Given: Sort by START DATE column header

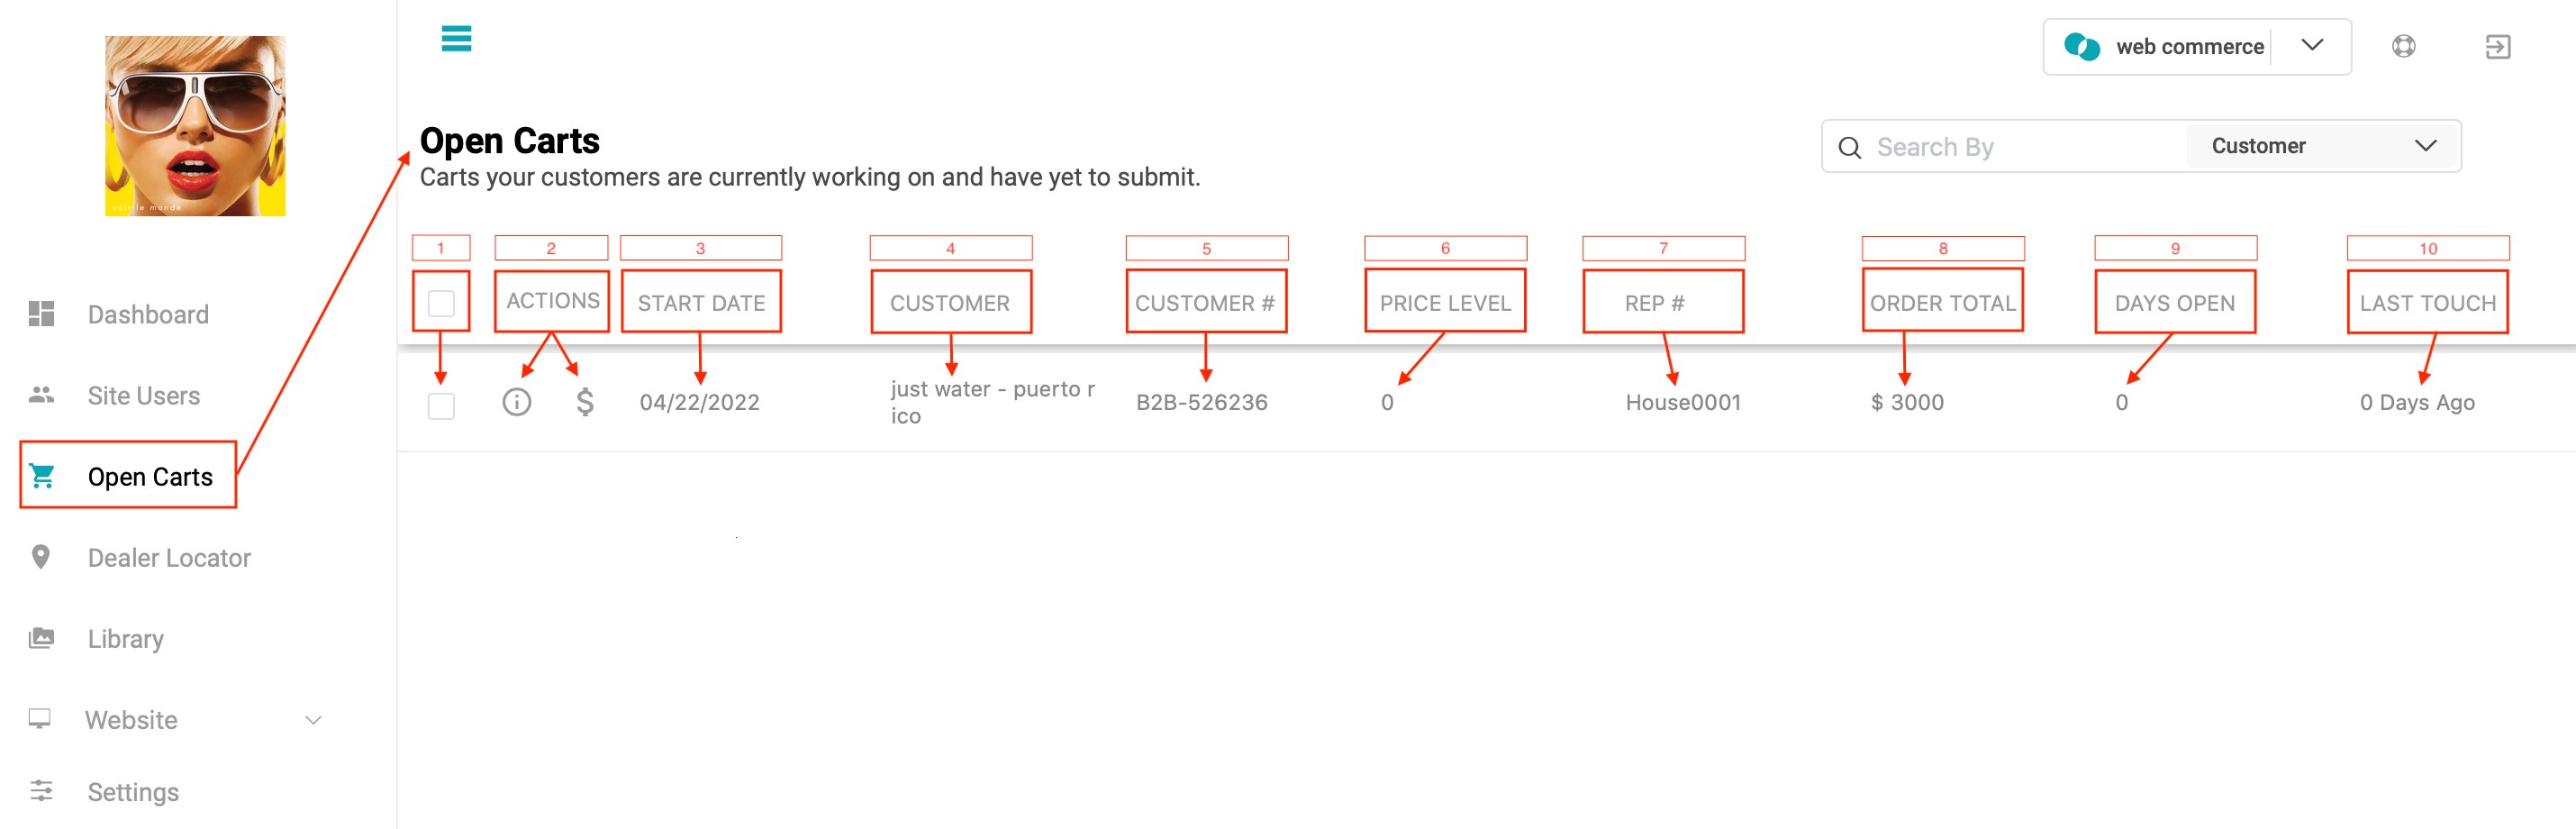Looking at the screenshot, I should (701, 303).
